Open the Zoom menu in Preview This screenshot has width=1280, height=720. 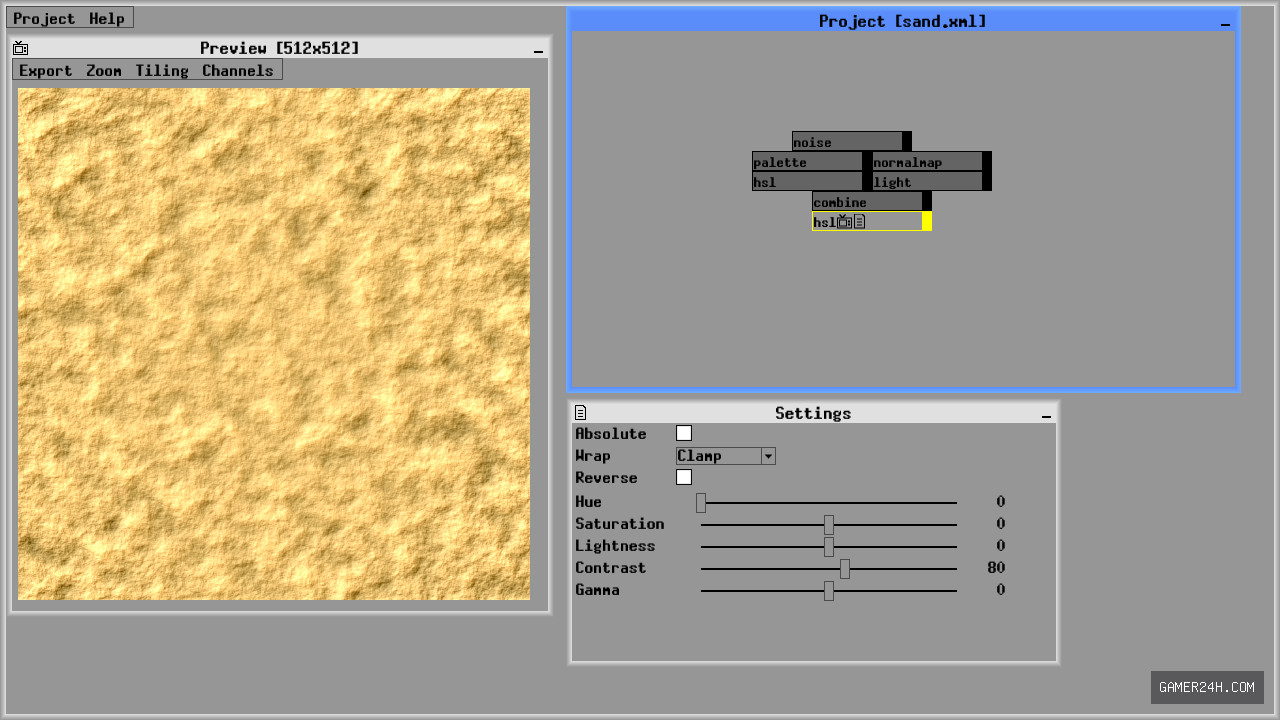[104, 70]
